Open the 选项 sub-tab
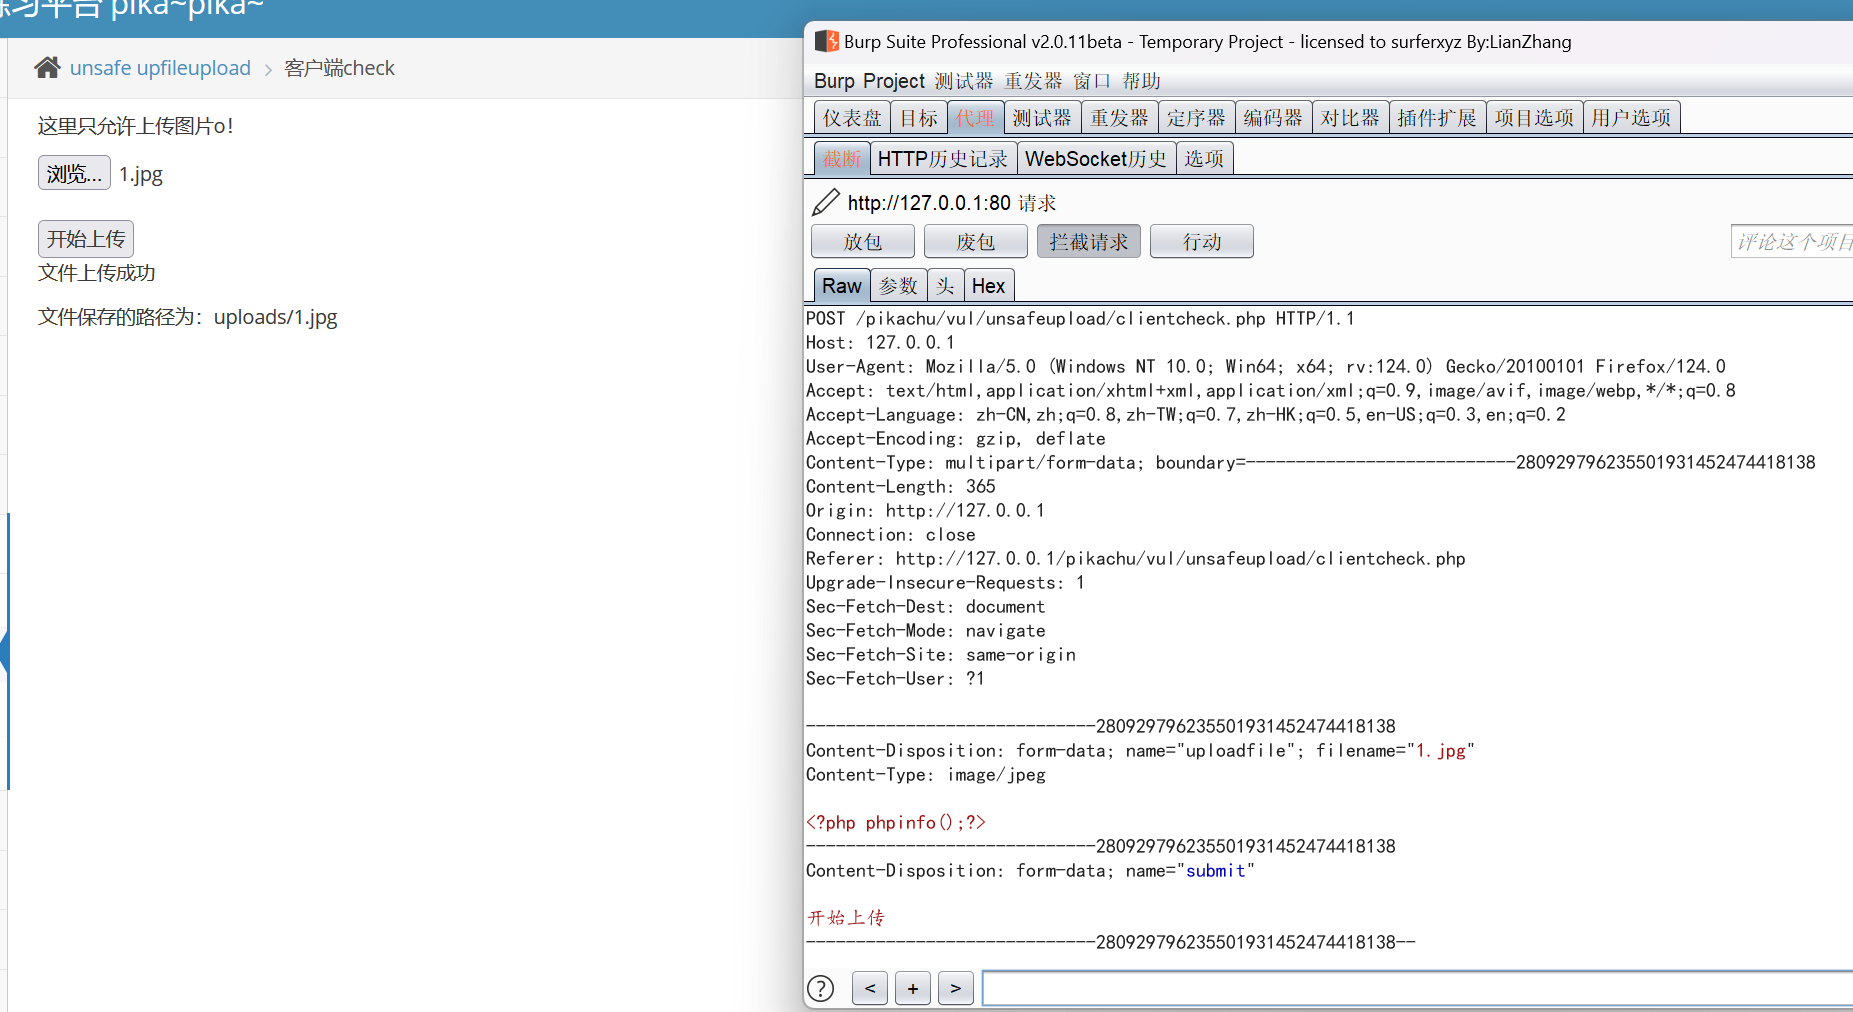 tap(1204, 159)
